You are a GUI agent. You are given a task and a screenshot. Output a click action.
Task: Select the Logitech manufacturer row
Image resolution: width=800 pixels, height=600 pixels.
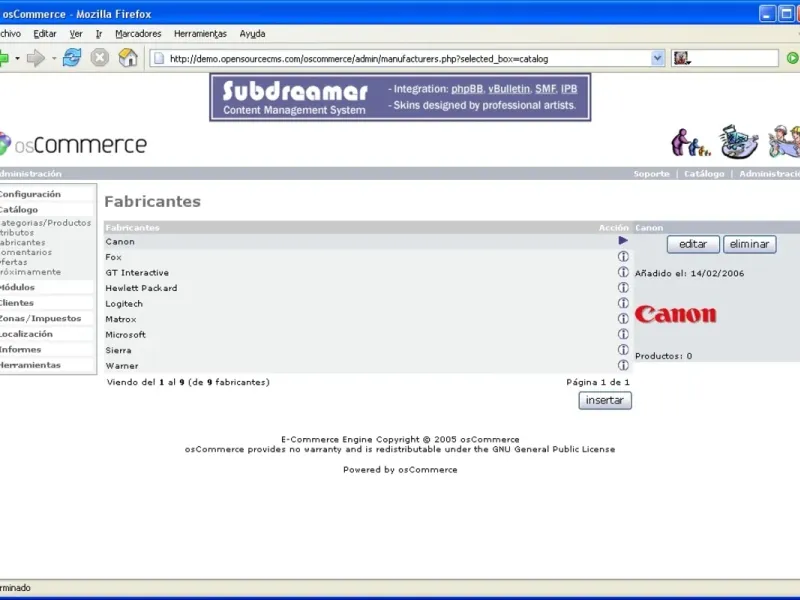tap(368, 304)
